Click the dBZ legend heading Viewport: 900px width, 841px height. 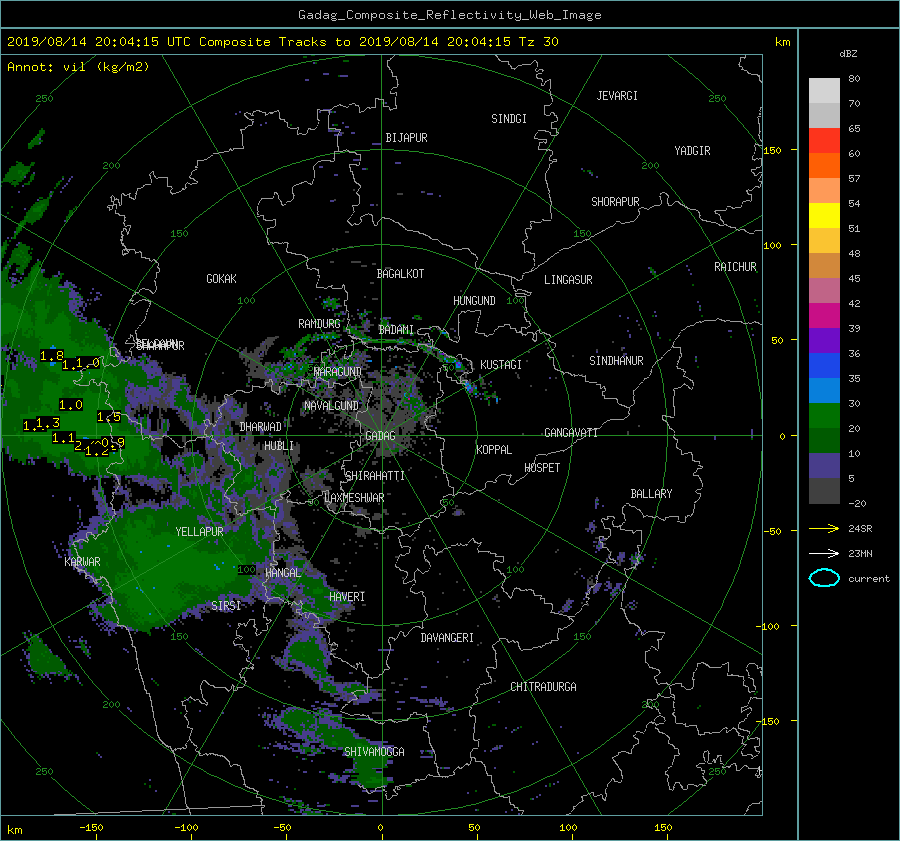848,54
